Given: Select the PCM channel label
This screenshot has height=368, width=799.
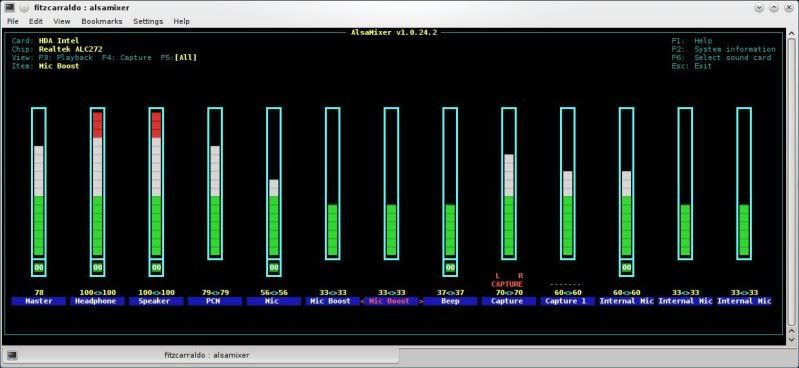Looking at the screenshot, I should coord(215,301).
